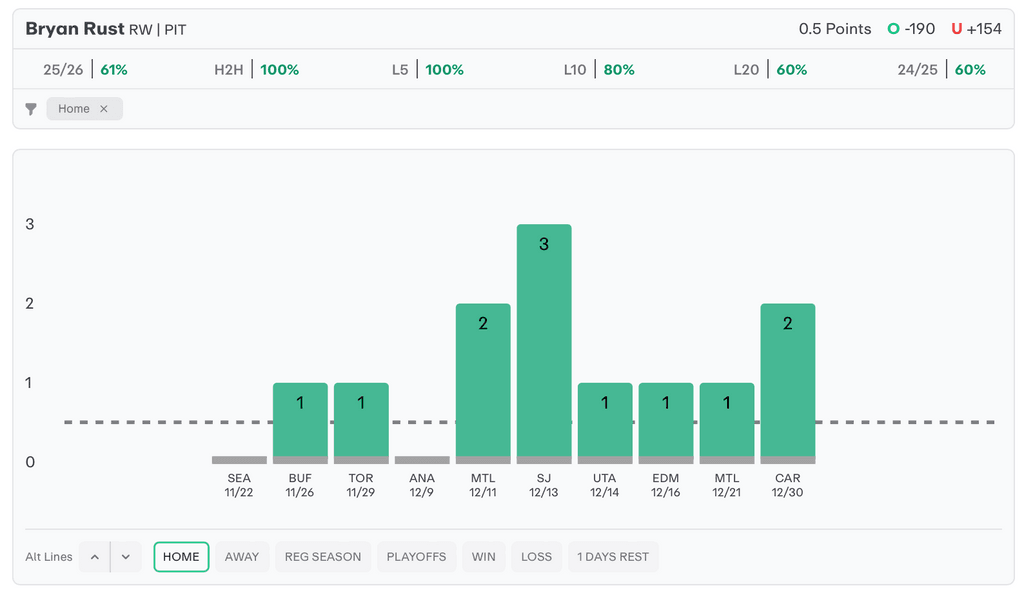This screenshot has height=598, width=1024.
Task: Show only WIN games
Action: coord(483,557)
